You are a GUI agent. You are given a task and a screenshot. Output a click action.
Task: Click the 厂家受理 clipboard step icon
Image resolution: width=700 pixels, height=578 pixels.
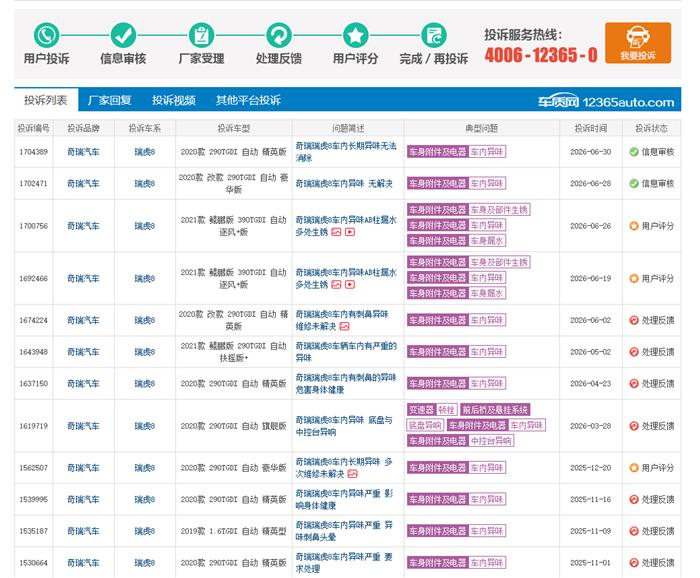tap(201, 35)
